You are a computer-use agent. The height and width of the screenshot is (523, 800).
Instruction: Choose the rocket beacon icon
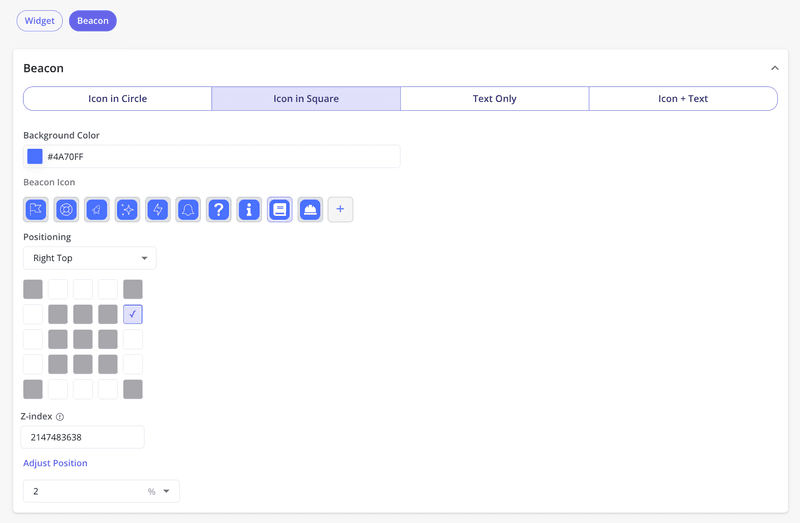point(97,209)
